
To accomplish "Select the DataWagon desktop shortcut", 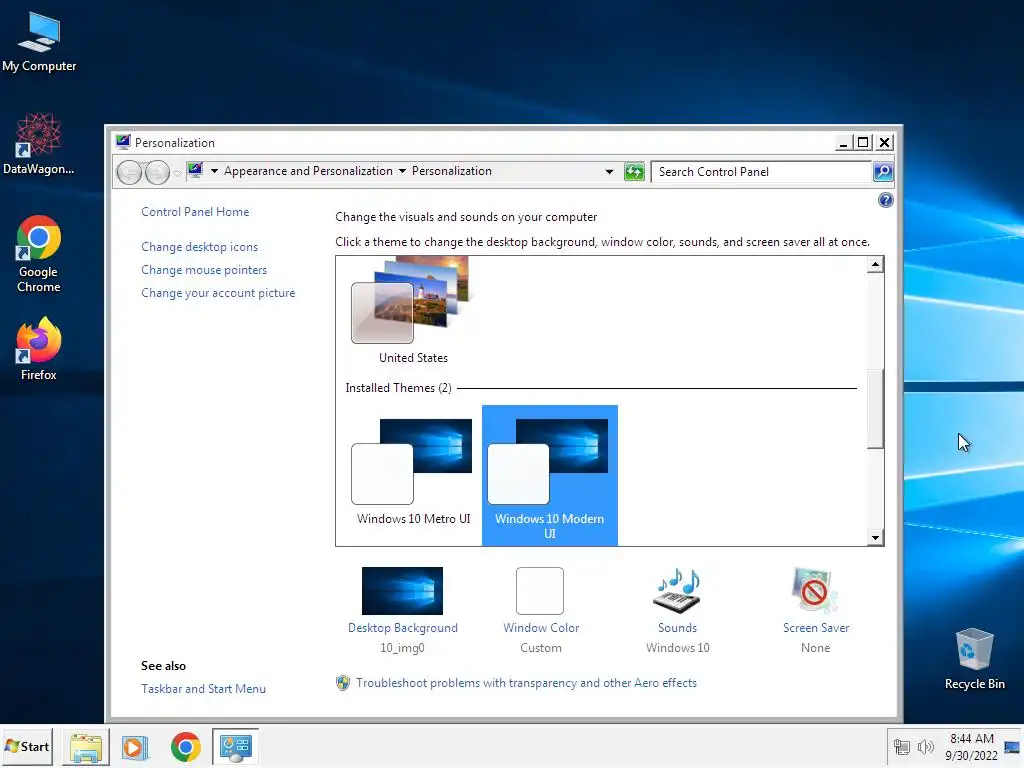I will coord(39,143).
